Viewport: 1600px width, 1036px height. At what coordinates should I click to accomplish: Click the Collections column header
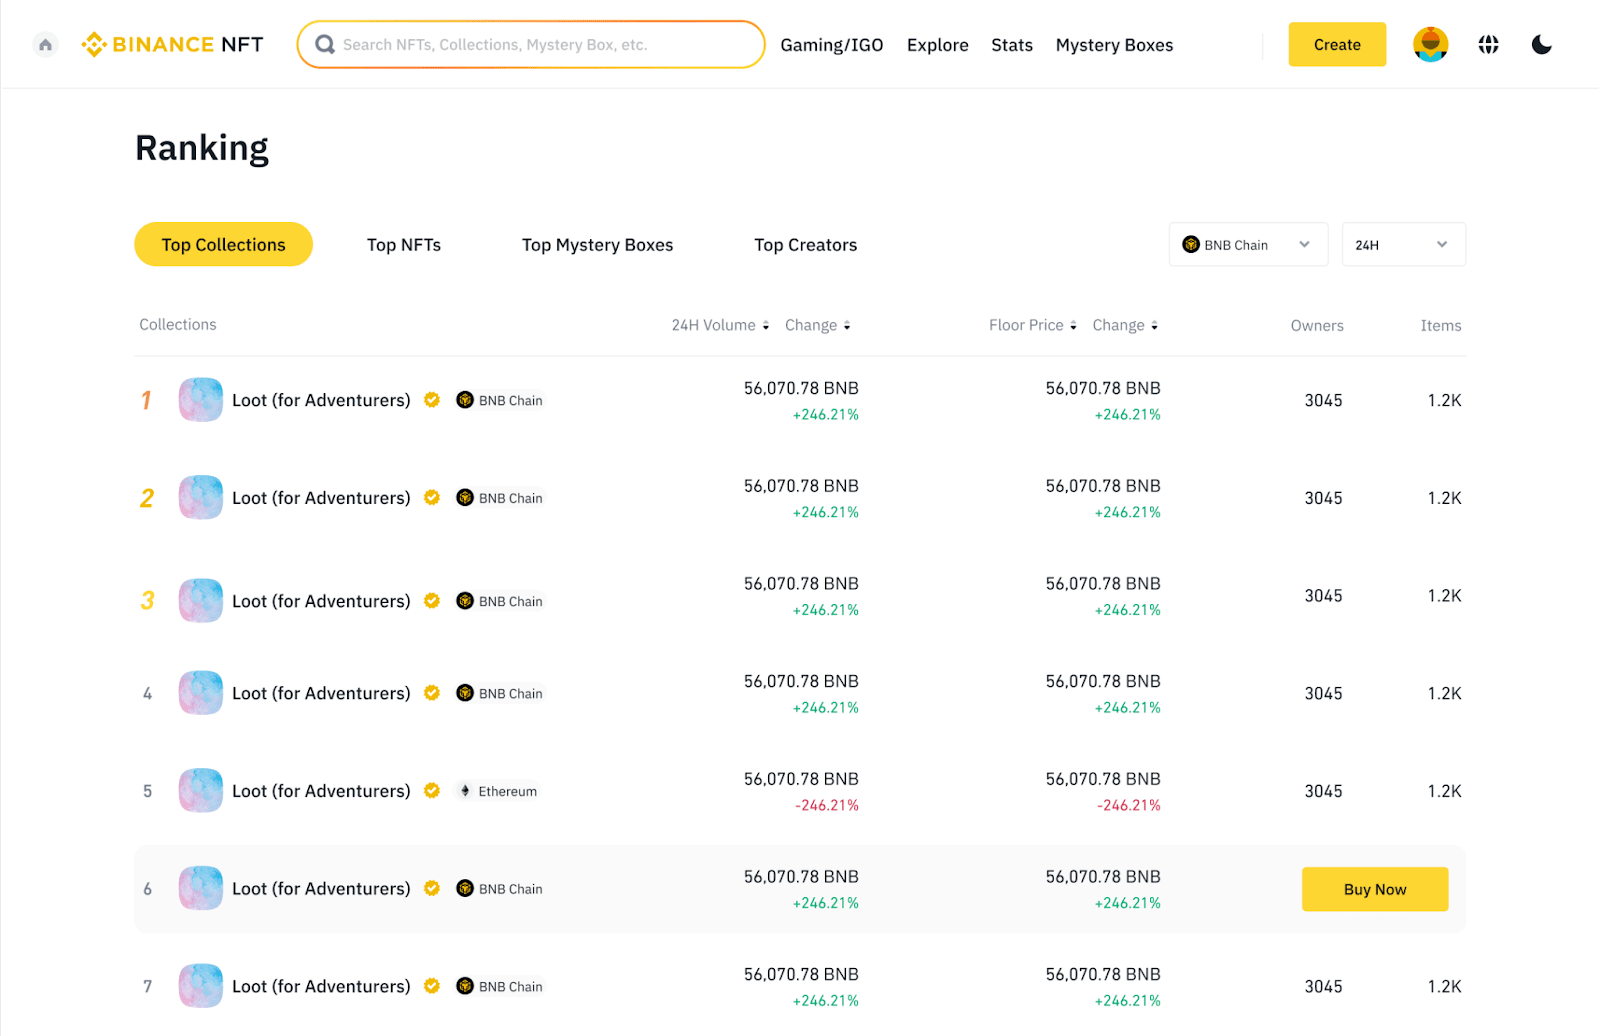pos(178,324)
